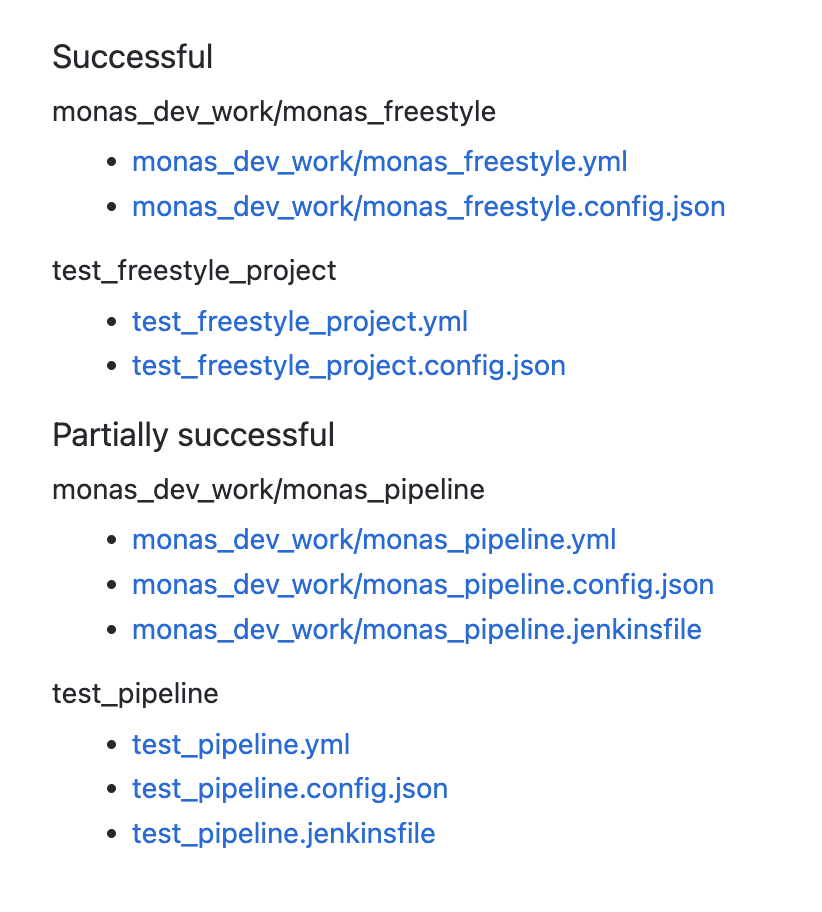Open monas_dev_work/monas_freestyle.yml link
Viewport: 822px width, 912px height.
tap(380, 162)
